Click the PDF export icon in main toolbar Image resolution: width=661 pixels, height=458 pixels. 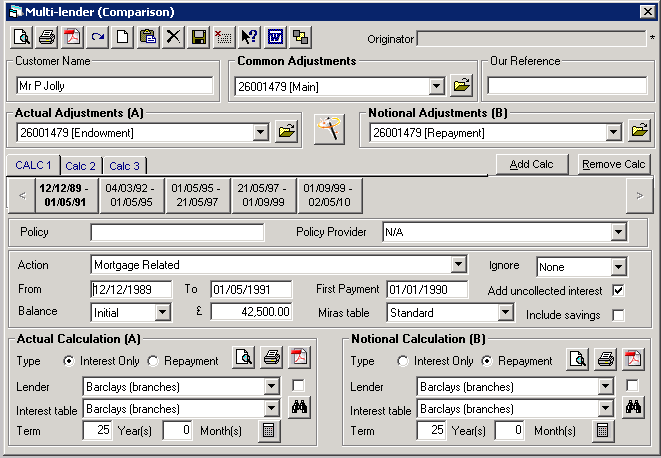(x=72, y=37)
